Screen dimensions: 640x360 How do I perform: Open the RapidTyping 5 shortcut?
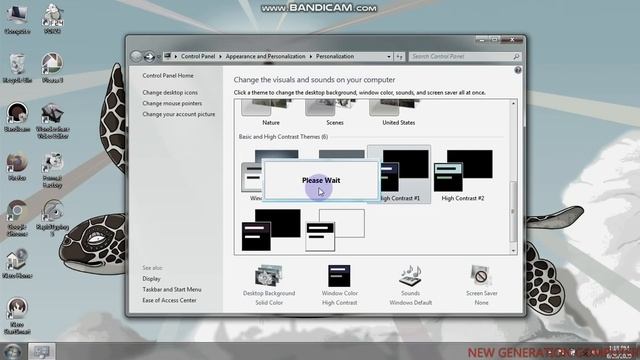pyautogui.click(x=52, y=218)
